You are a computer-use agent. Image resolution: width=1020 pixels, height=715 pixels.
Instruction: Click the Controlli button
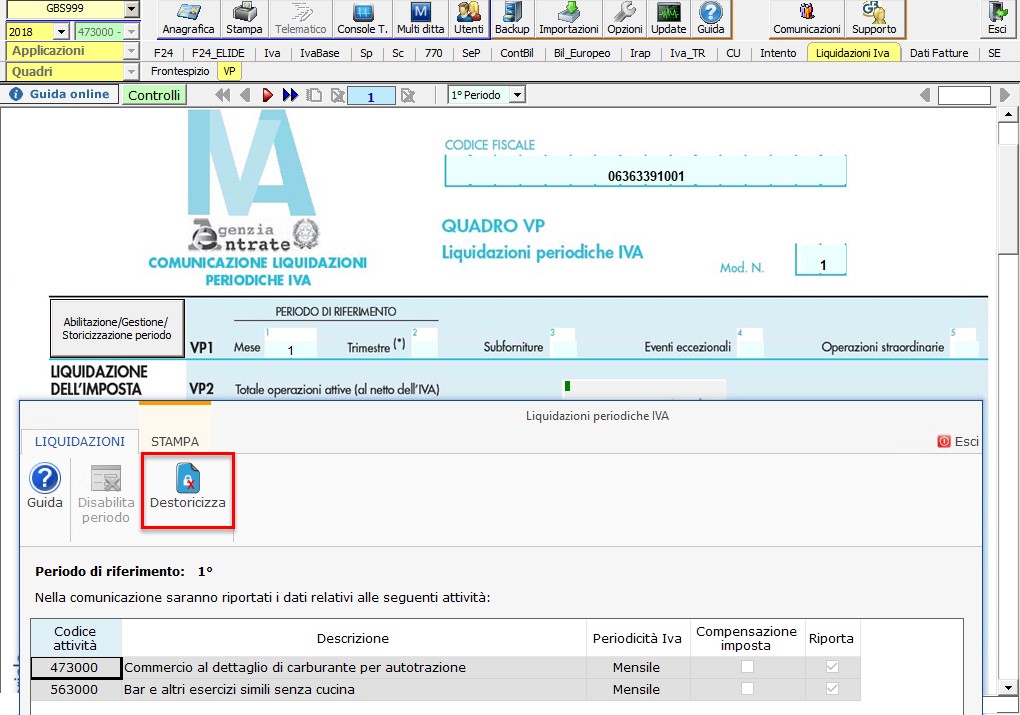coord(154,95)
